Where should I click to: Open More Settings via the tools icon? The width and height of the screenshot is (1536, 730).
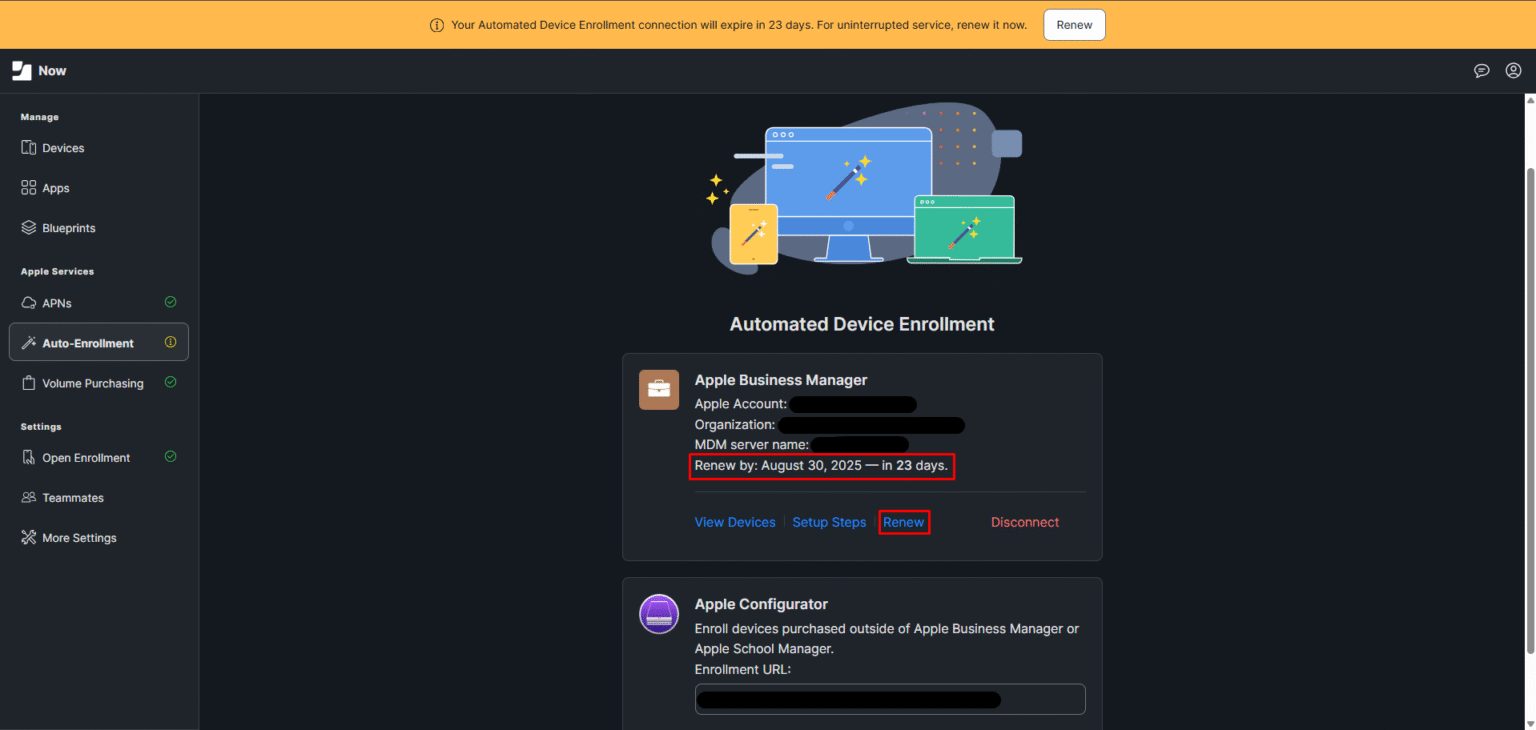click(x=28, y=537)
